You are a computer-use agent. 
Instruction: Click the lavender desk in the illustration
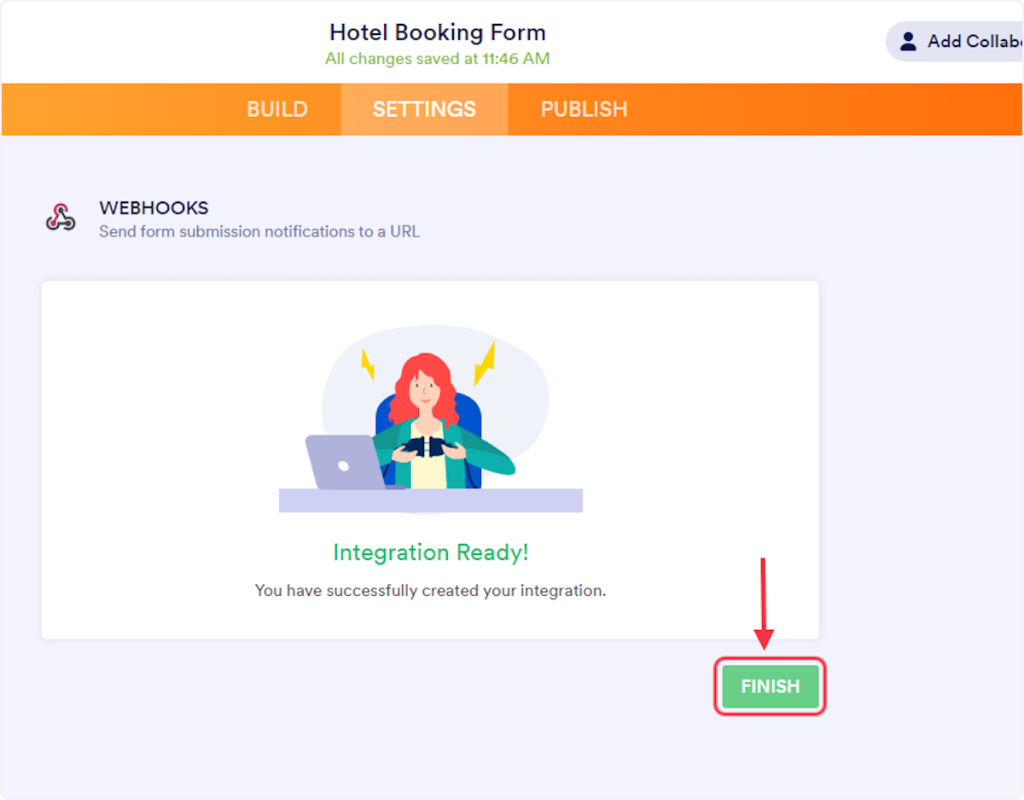coord(430,500)
